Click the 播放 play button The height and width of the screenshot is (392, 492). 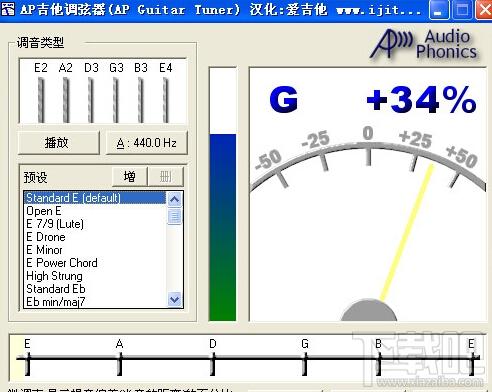click(59, 143)
